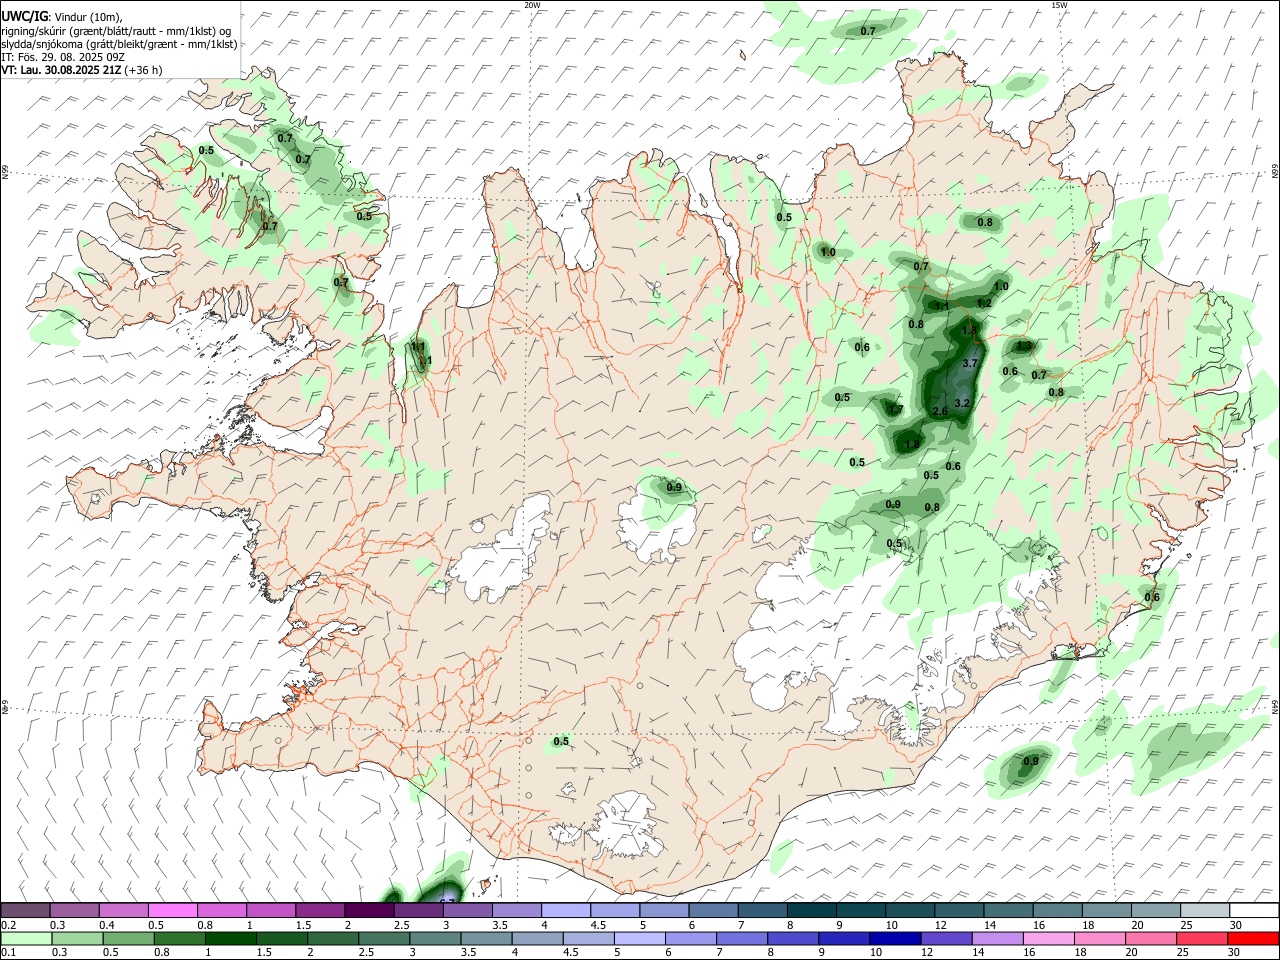
Task: Click the '0.2' label on the snow scale
Action: click(x=8, y=925)
